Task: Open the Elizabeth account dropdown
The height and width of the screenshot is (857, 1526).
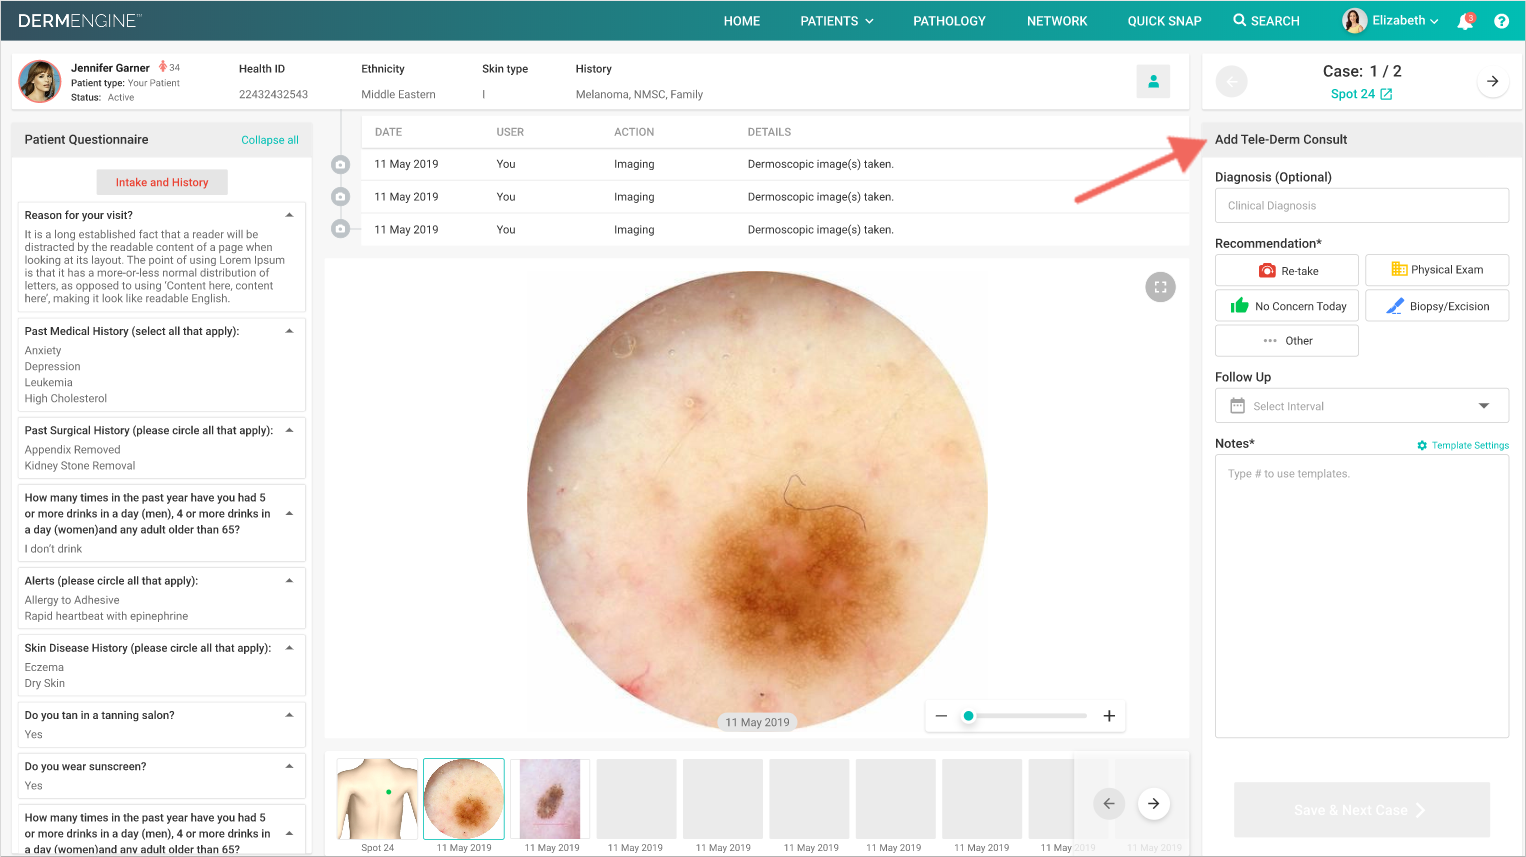Action: point(1405,21)
